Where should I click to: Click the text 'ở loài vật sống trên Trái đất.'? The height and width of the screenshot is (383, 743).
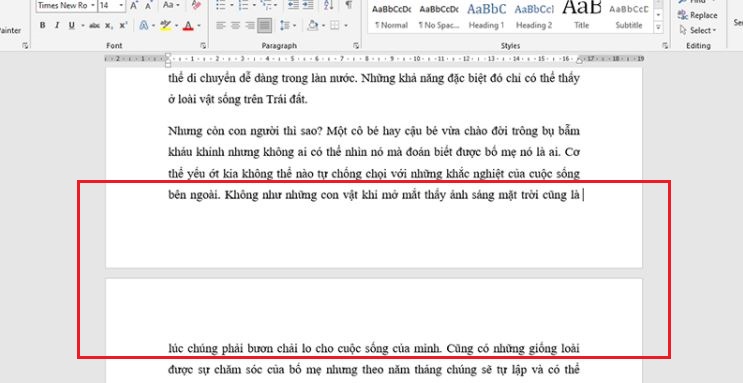coord(237,100)
